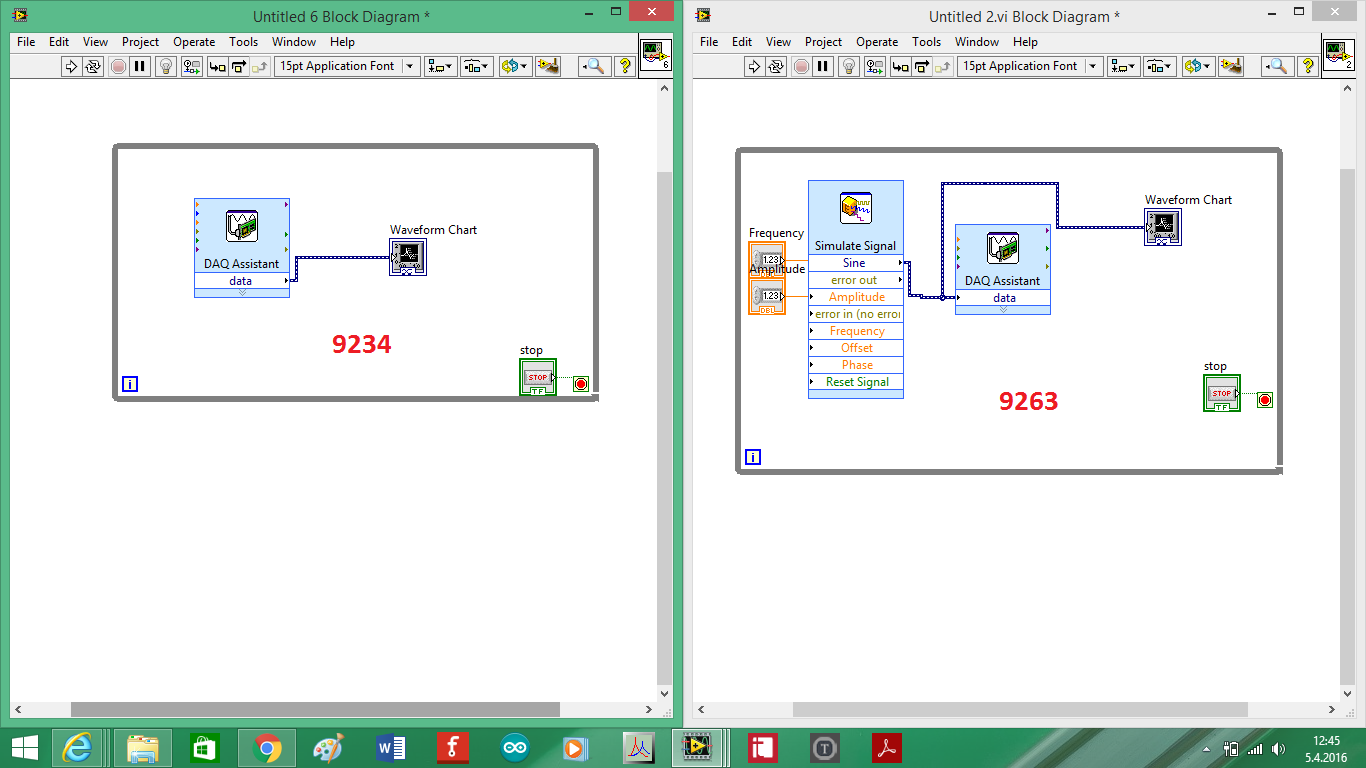Open Project menu in Untitled 2.vi window
1366x768 pixels.
click(x=824, y=42)
